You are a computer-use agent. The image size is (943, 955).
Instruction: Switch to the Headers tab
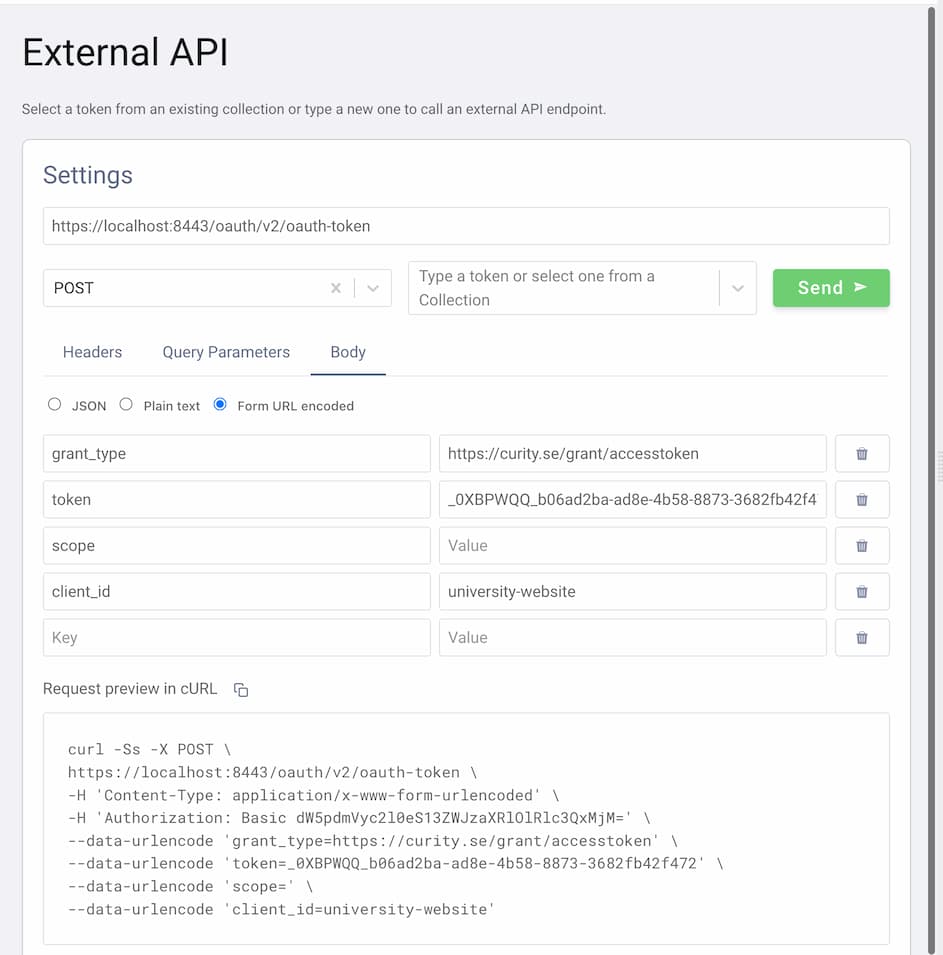pyautogui.click(x=92, y=352)
